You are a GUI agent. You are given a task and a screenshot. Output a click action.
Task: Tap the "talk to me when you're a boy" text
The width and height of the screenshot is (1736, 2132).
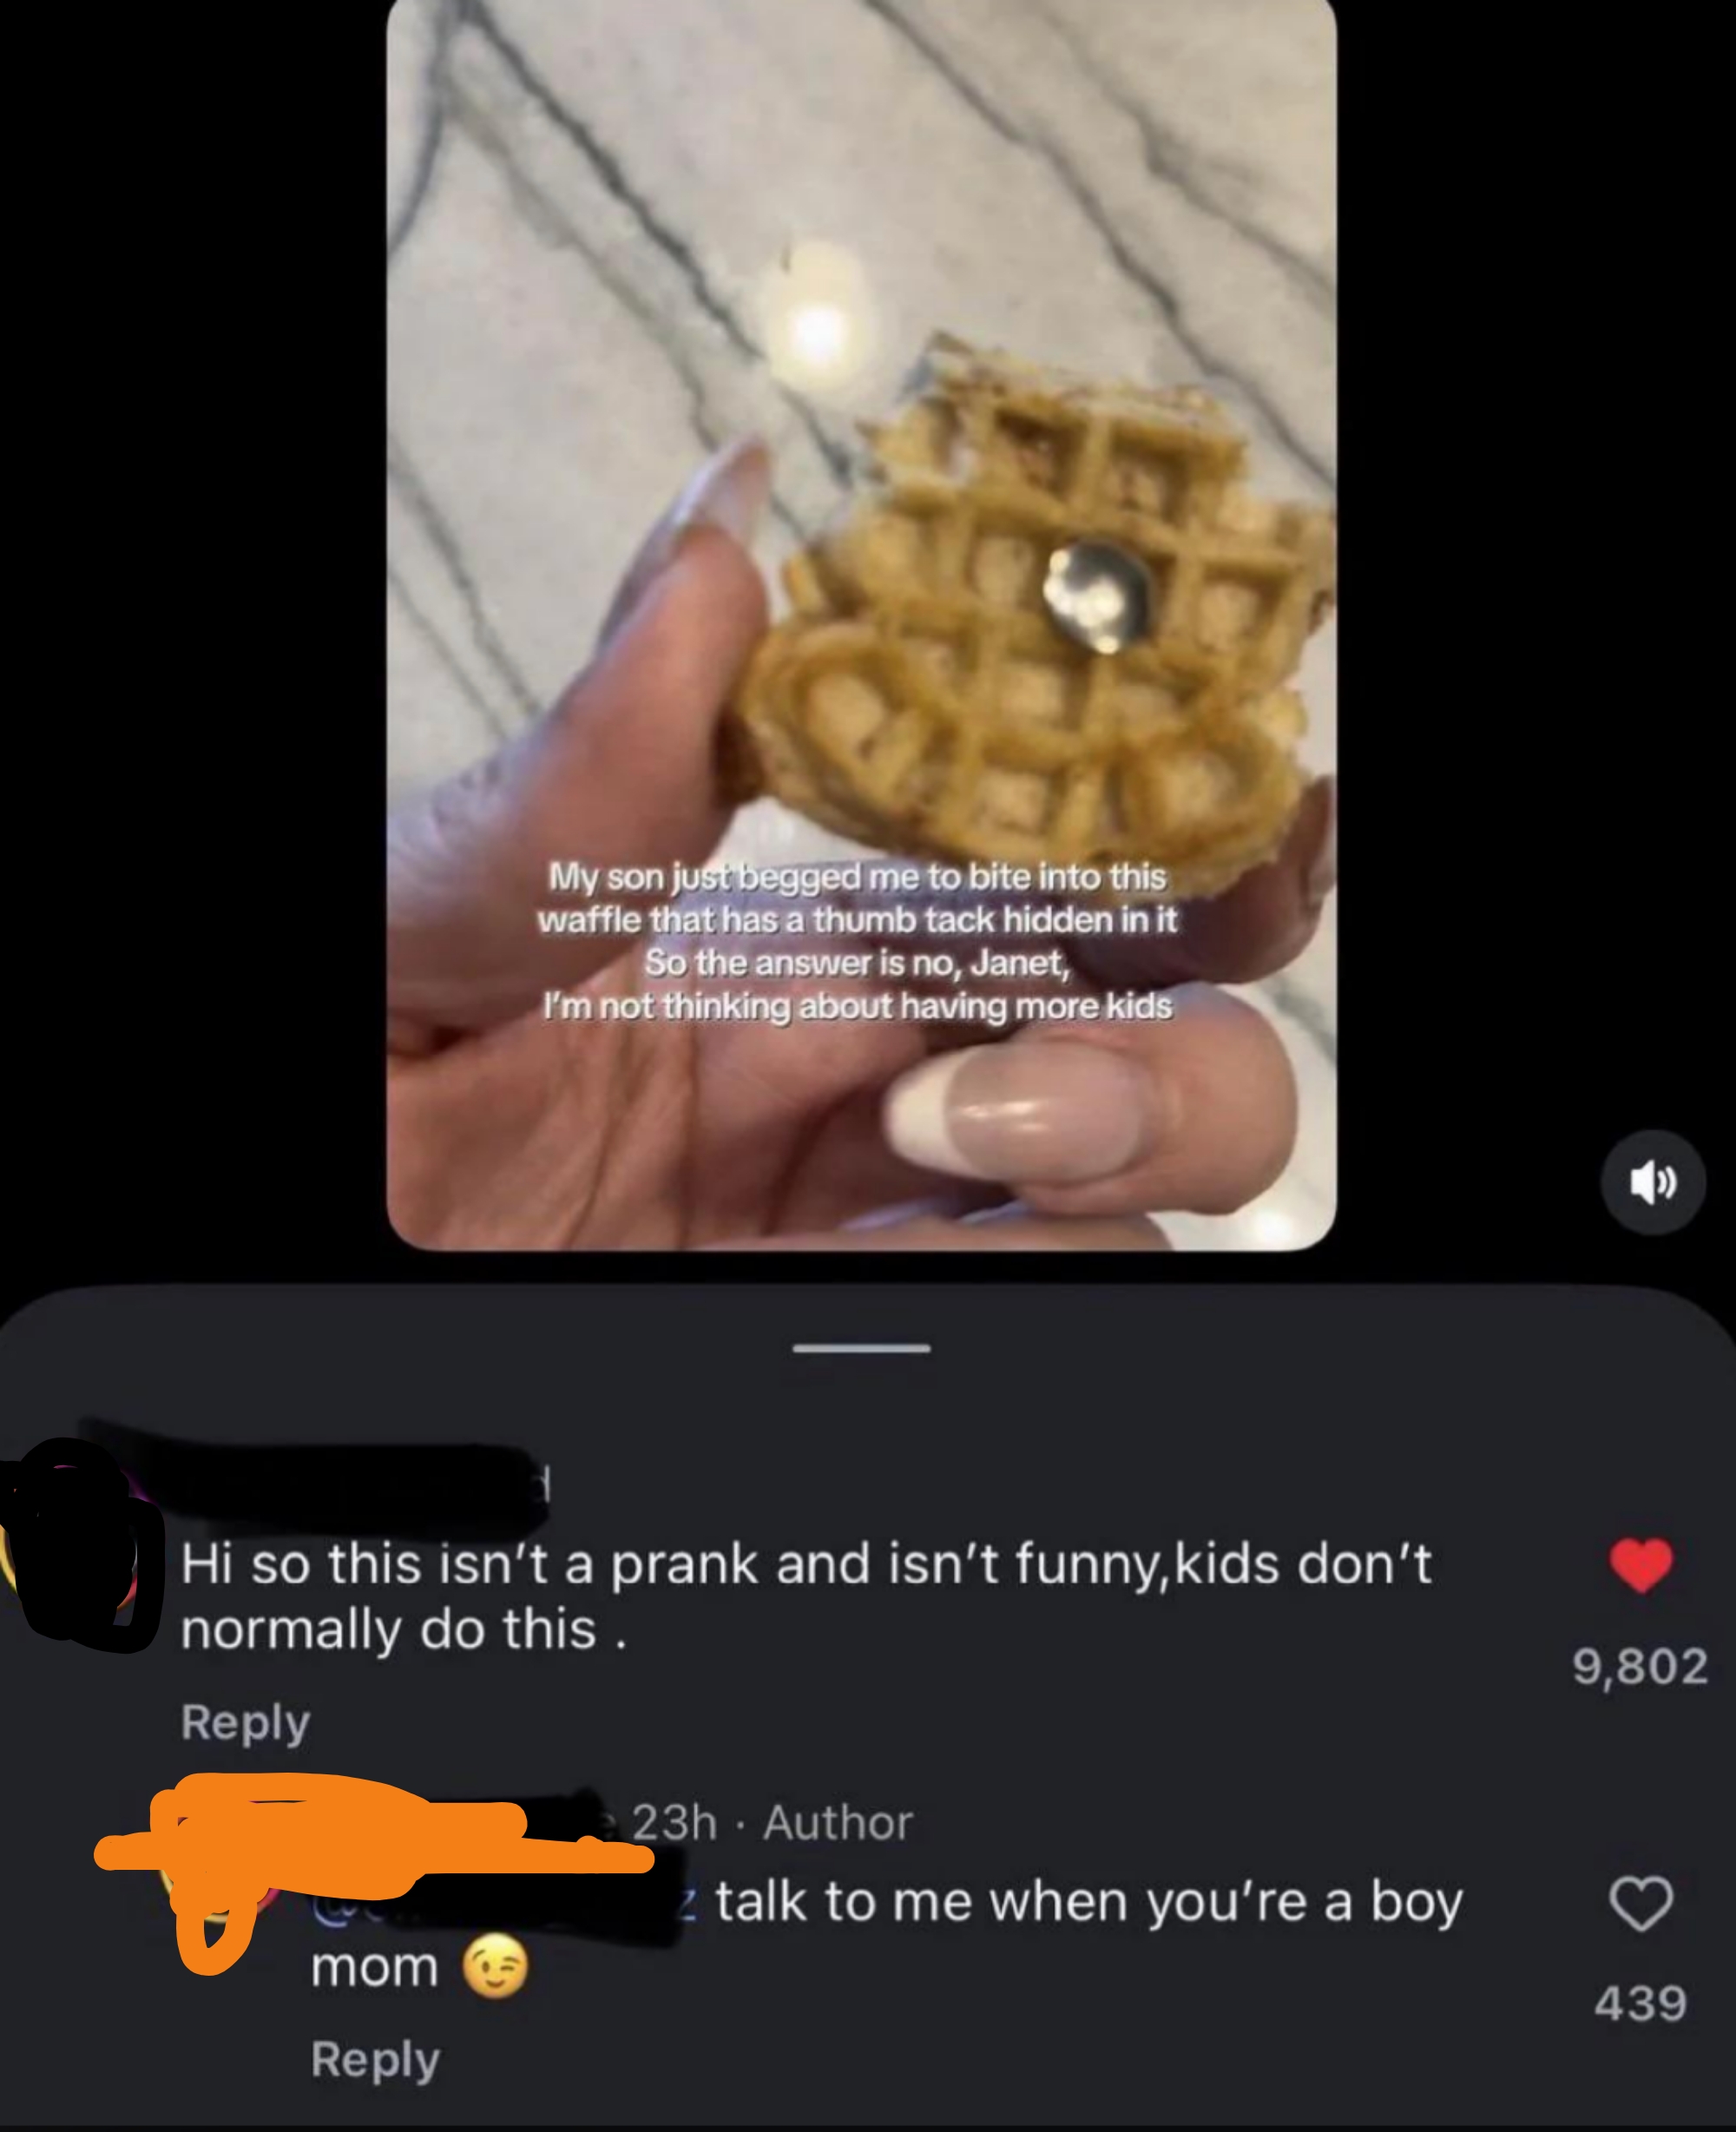[x=1088, y=1902]
